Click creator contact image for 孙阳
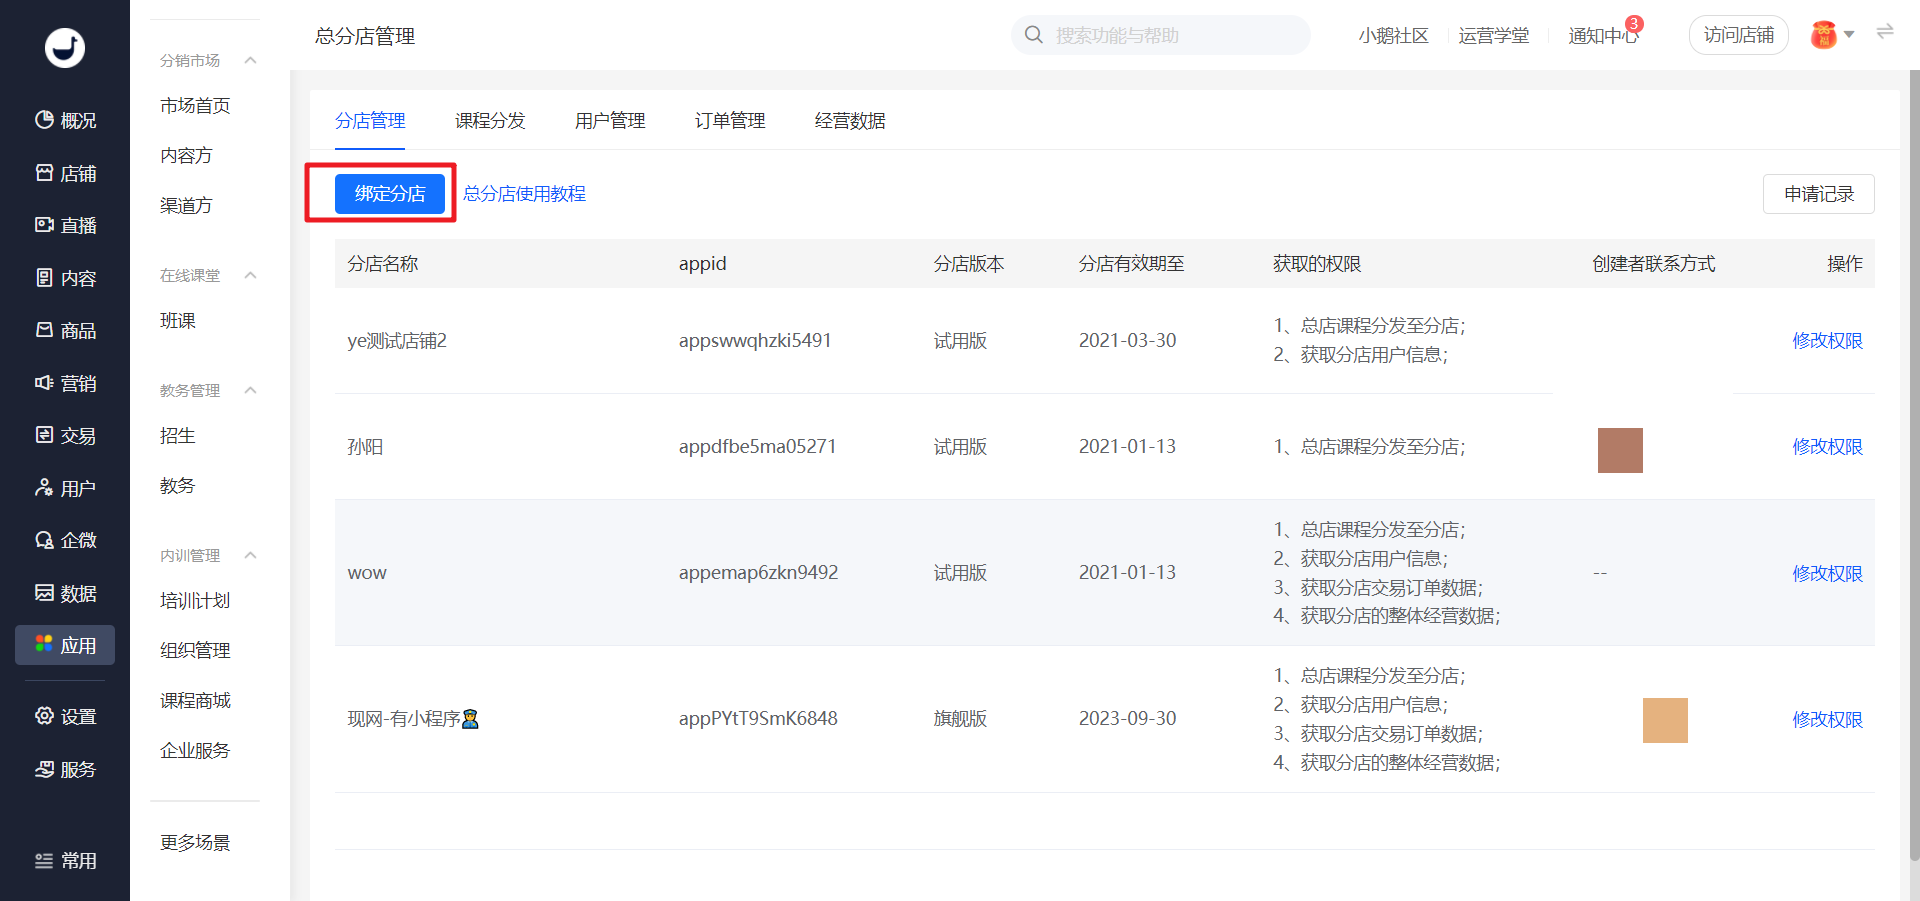 click(1620, 450)
